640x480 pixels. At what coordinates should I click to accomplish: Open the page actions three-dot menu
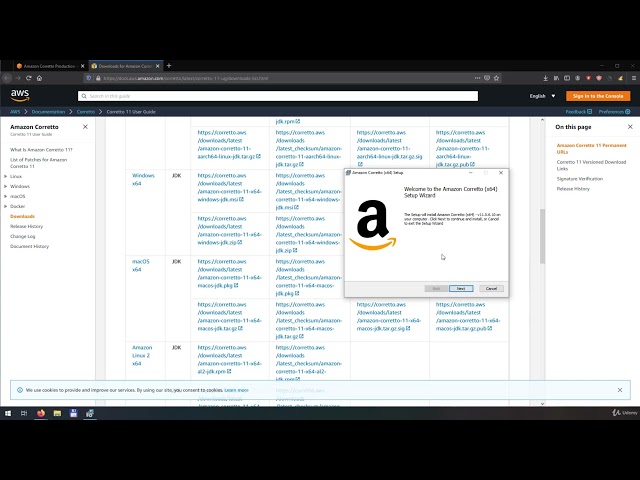pyautogui.click(x=477, y=78)
